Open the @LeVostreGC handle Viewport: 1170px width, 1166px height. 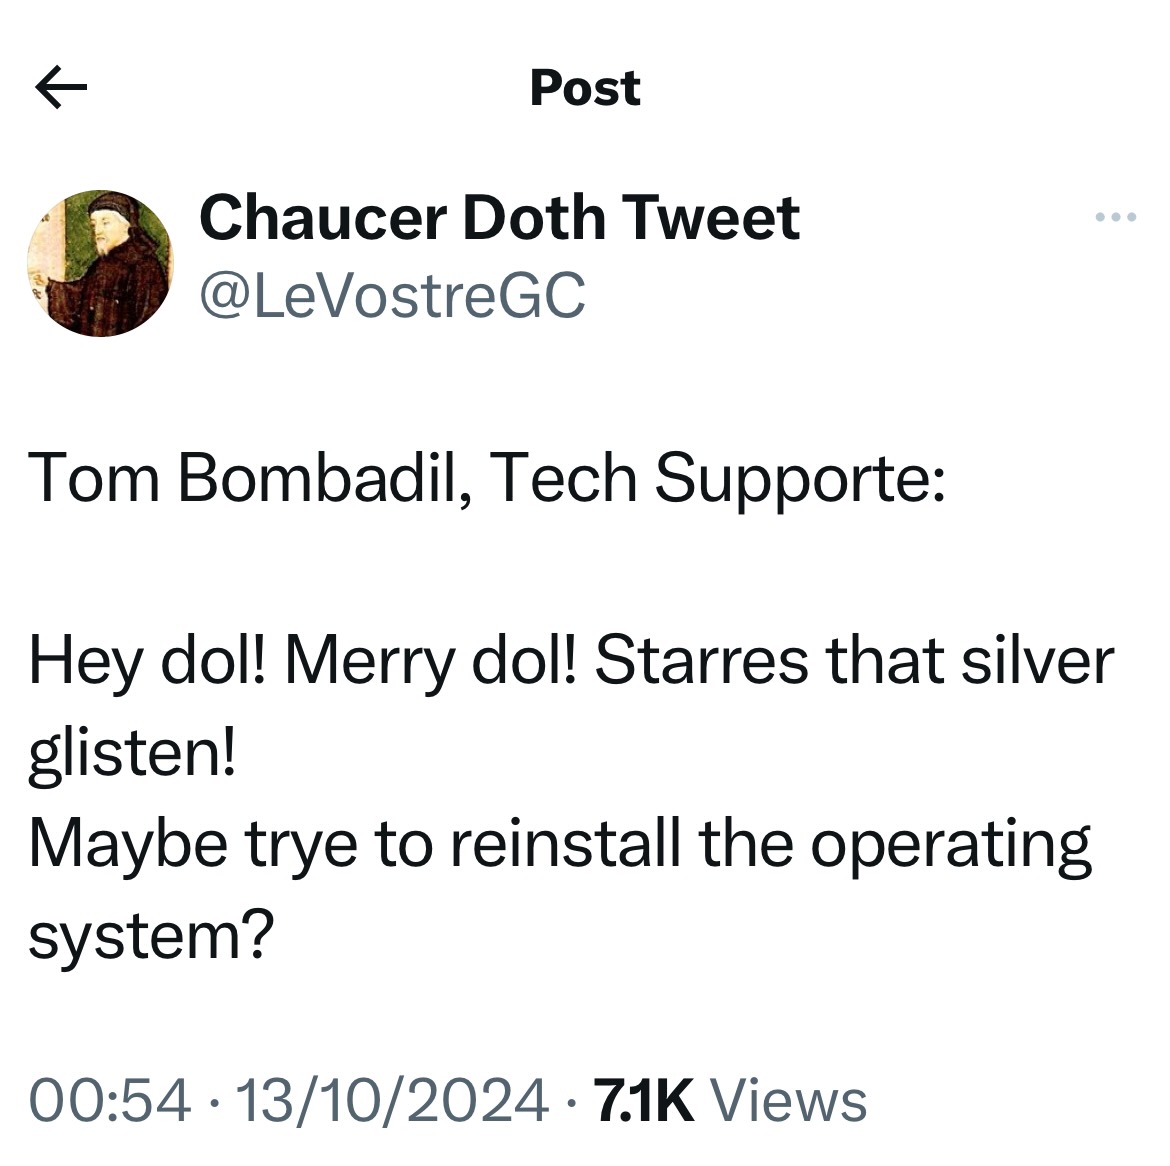click(392, 295)
